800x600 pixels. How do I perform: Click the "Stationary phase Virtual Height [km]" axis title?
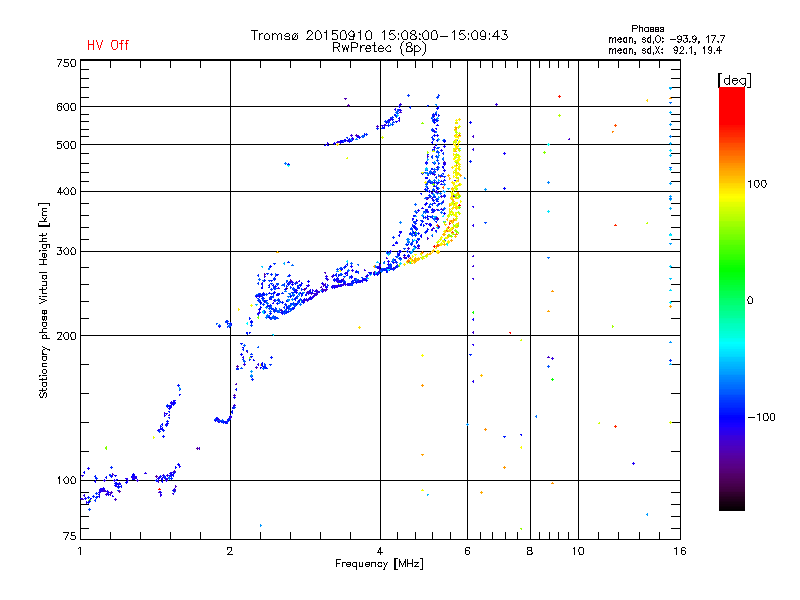pos(44,300)
